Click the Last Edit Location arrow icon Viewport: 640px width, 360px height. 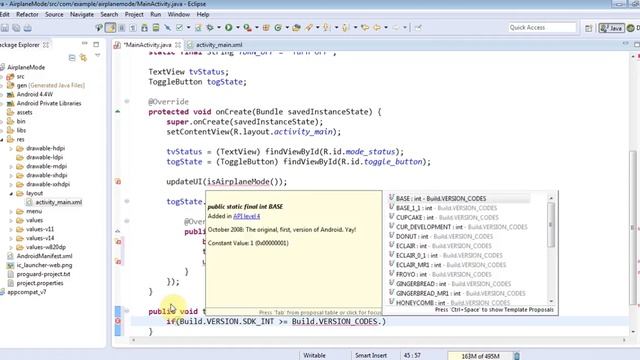click(x=365, y=28)
